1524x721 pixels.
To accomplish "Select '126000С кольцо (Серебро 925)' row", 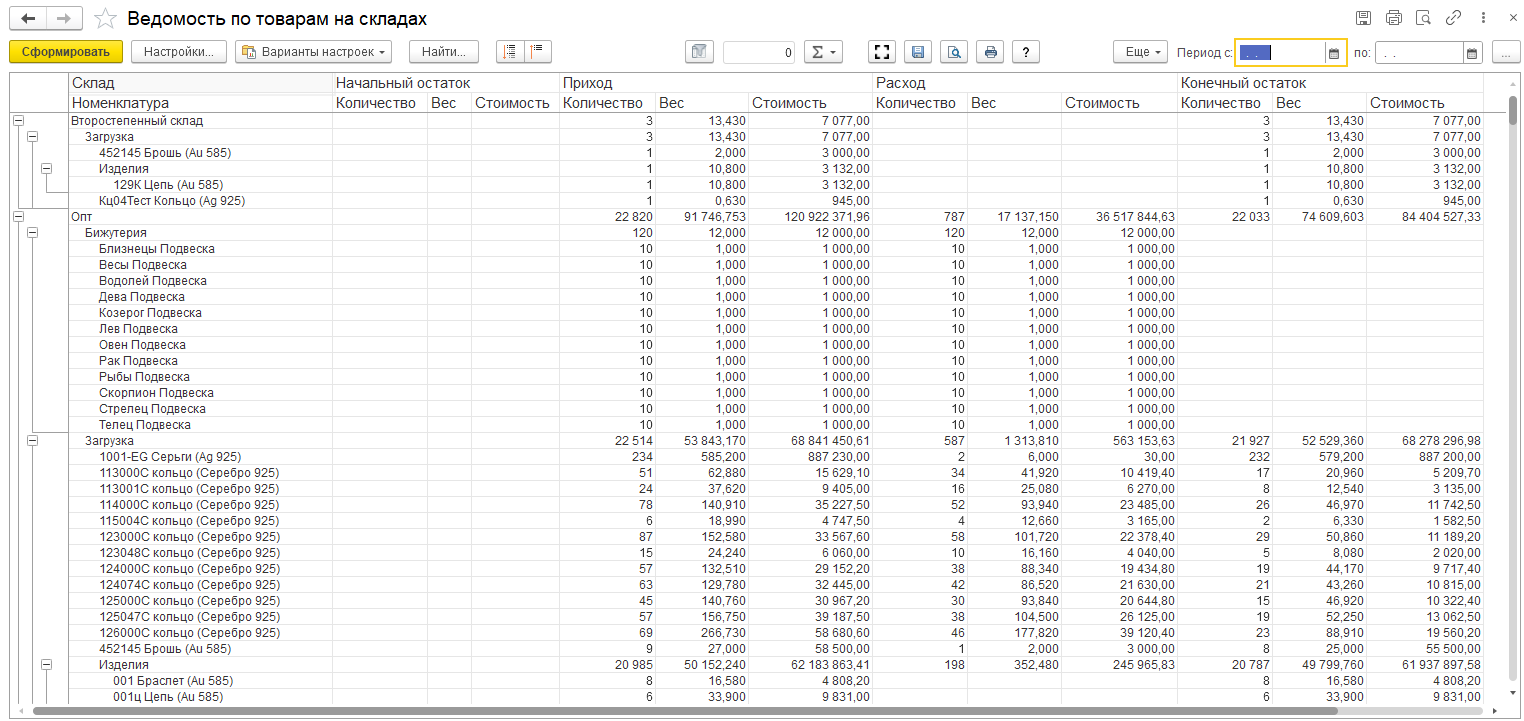I will tap(776, 633).
